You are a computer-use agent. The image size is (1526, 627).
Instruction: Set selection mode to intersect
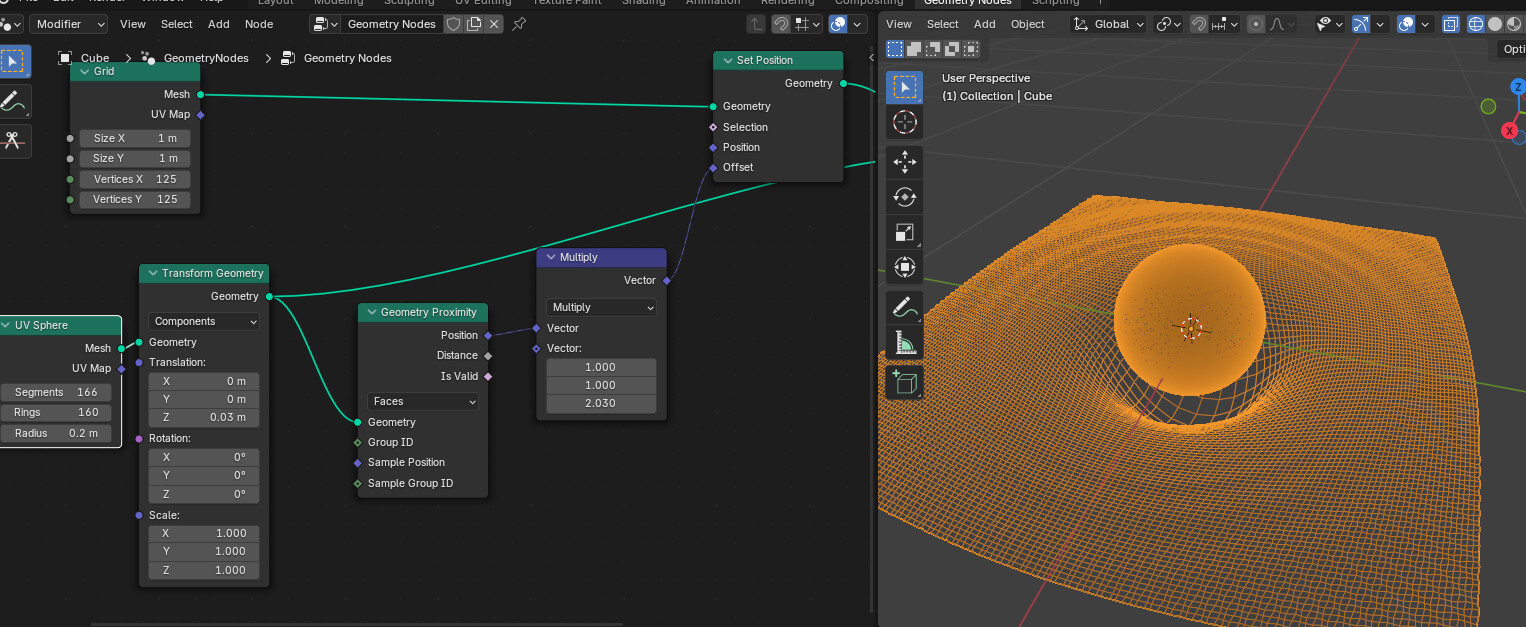click(971, 48)
